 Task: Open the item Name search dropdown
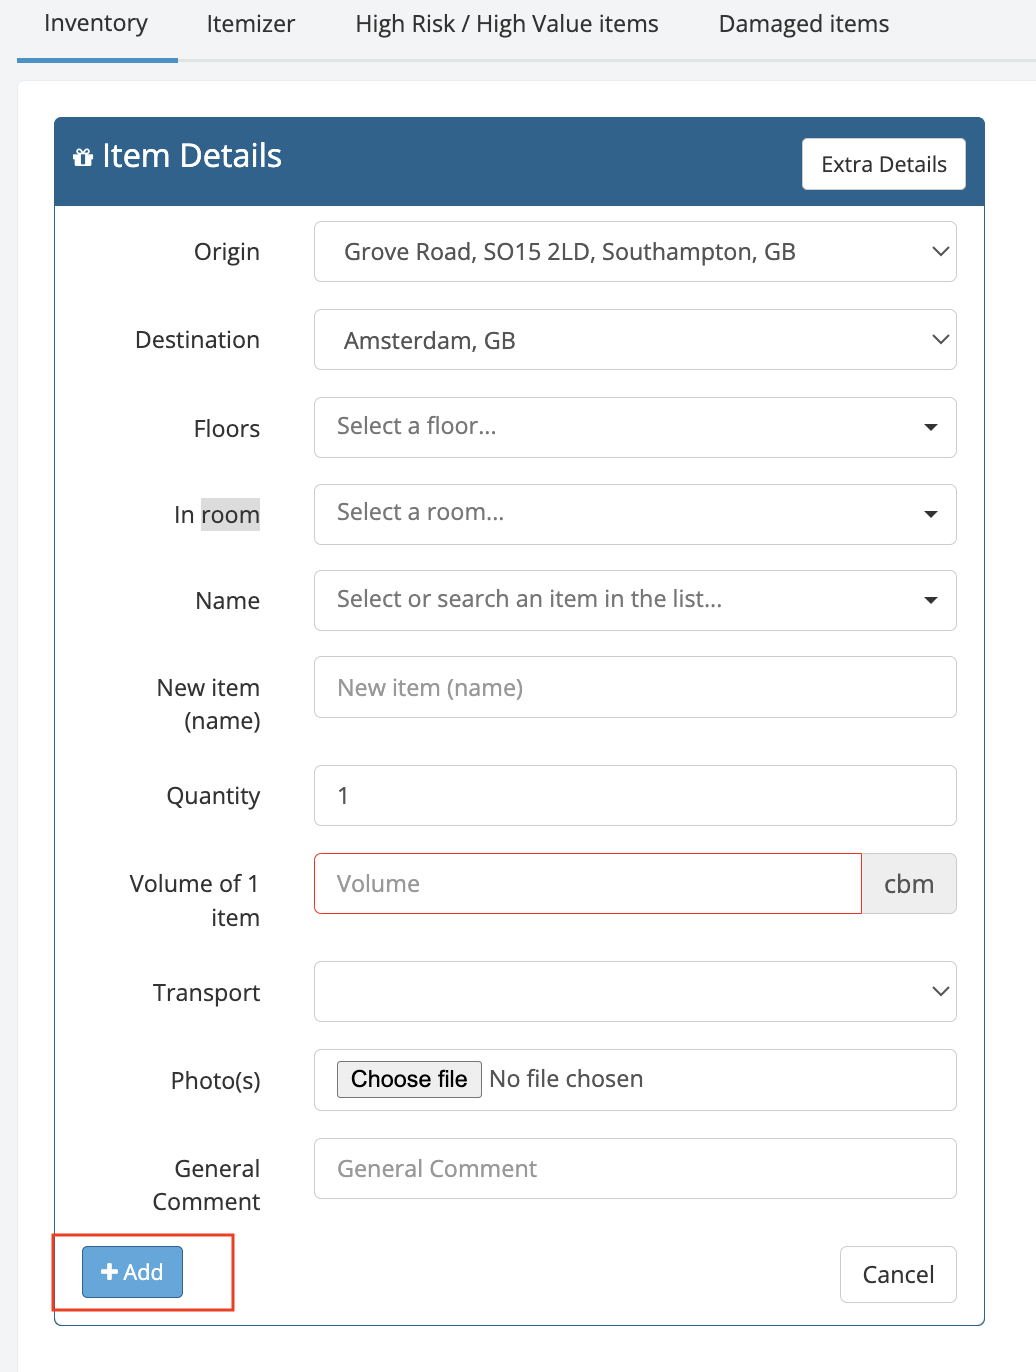point(635,601)
